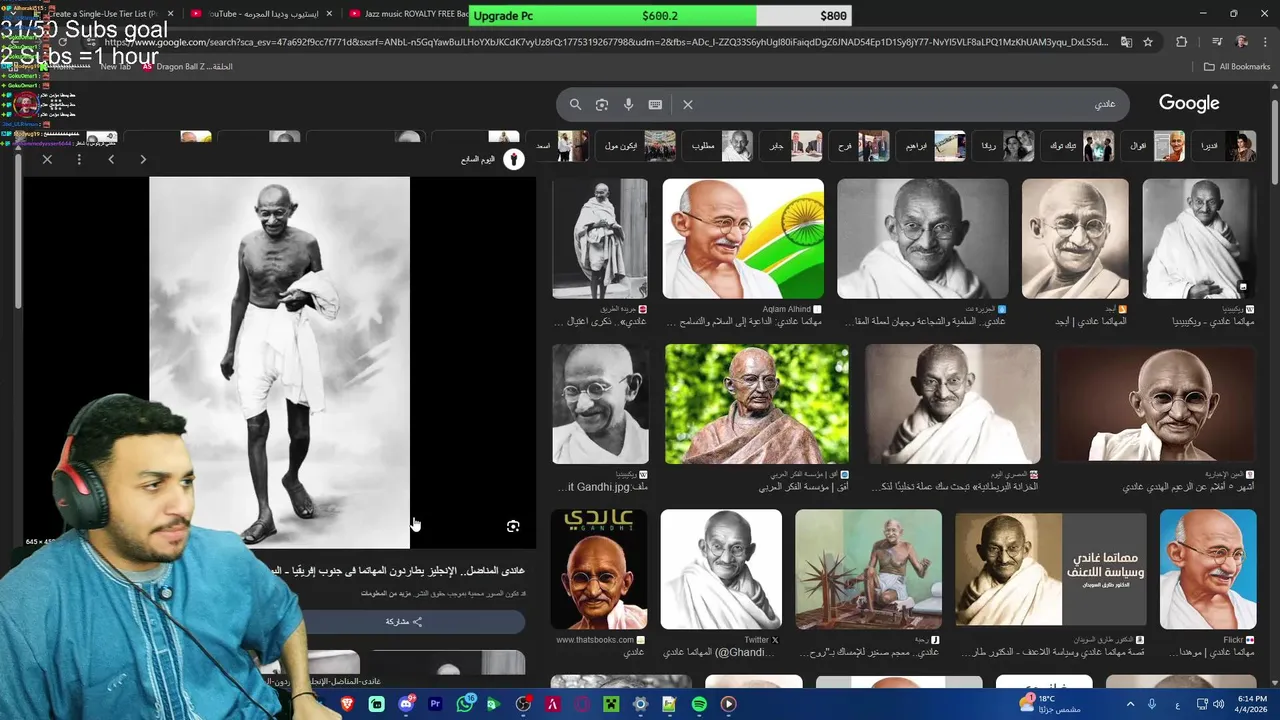Click the source site round icon above the preview
1280x720 pixels.
point(514,159)
